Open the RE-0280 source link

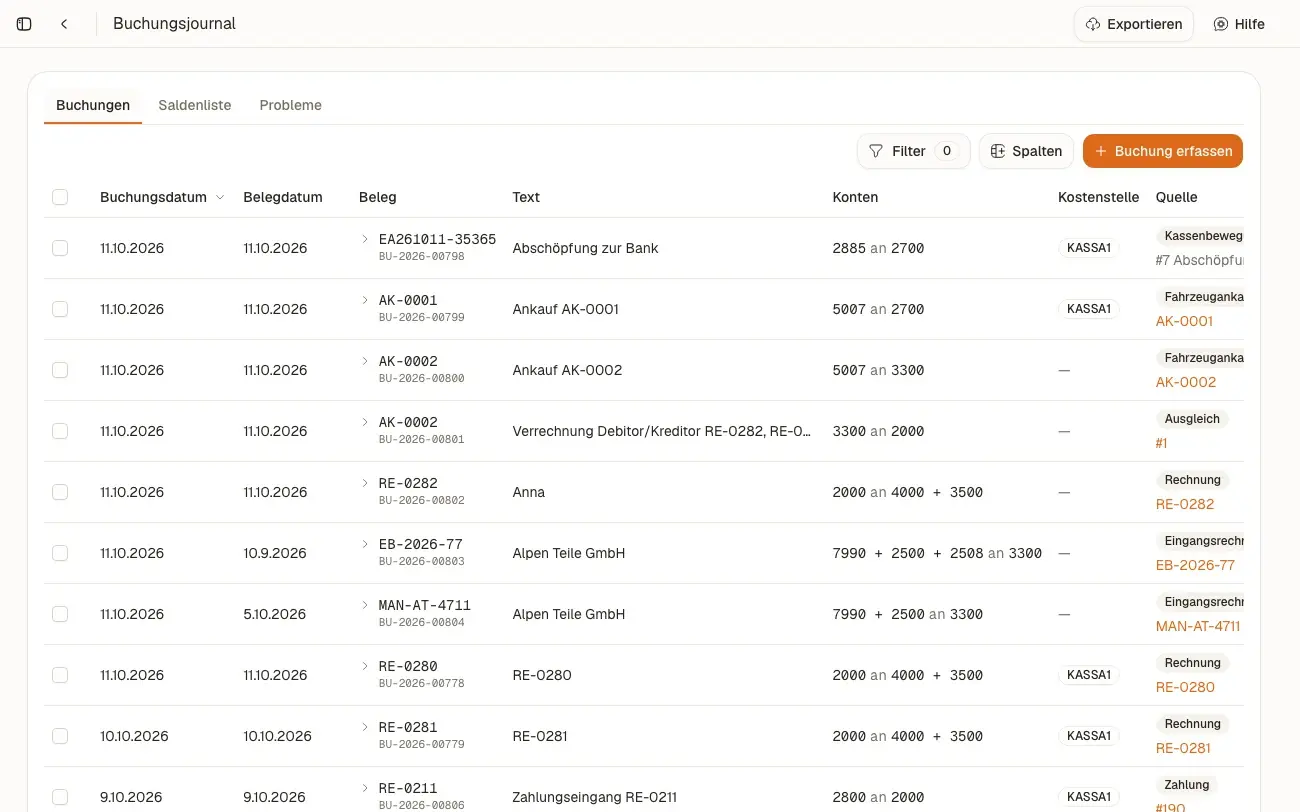click(1185, 687)
